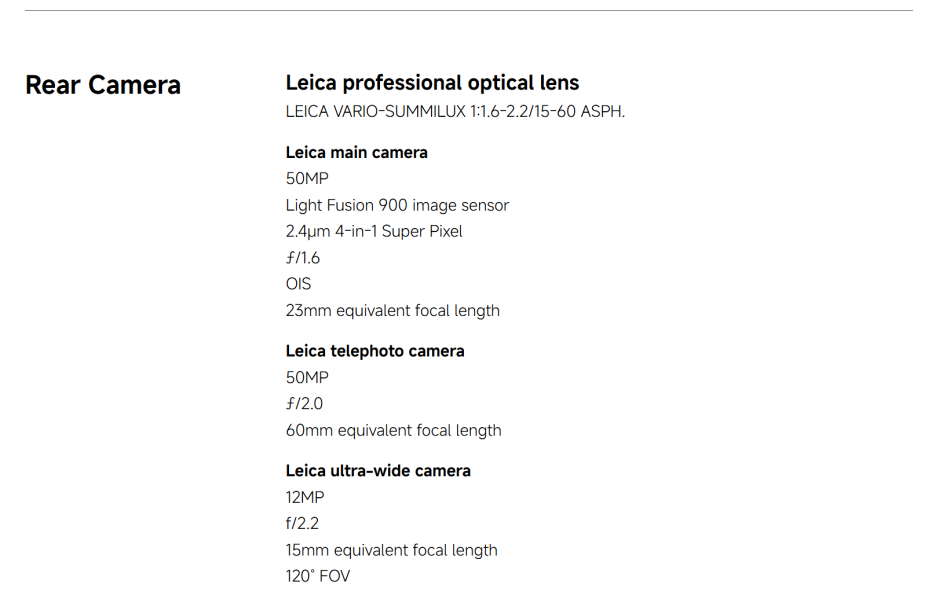This screenshot has height=592, width=950.
Task: Click the 12MP ultra-wide resolution text
Action: click(x=305, y=497)
